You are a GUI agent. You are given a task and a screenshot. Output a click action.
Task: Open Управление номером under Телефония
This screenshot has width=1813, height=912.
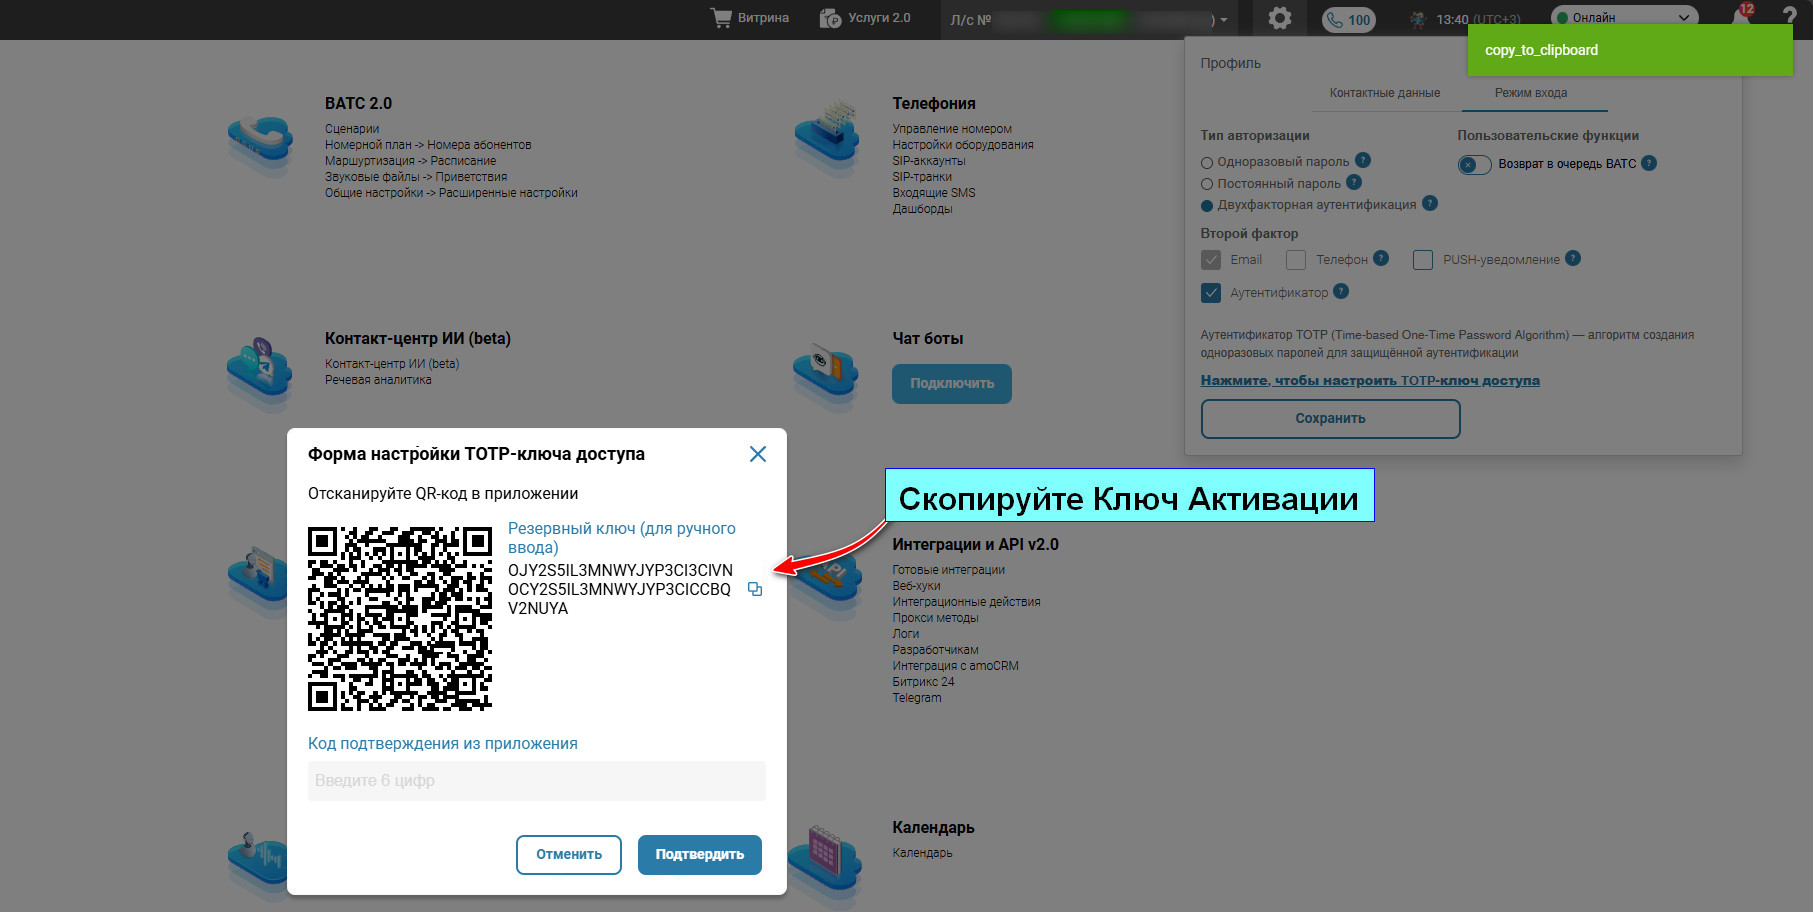click(952, 129)
